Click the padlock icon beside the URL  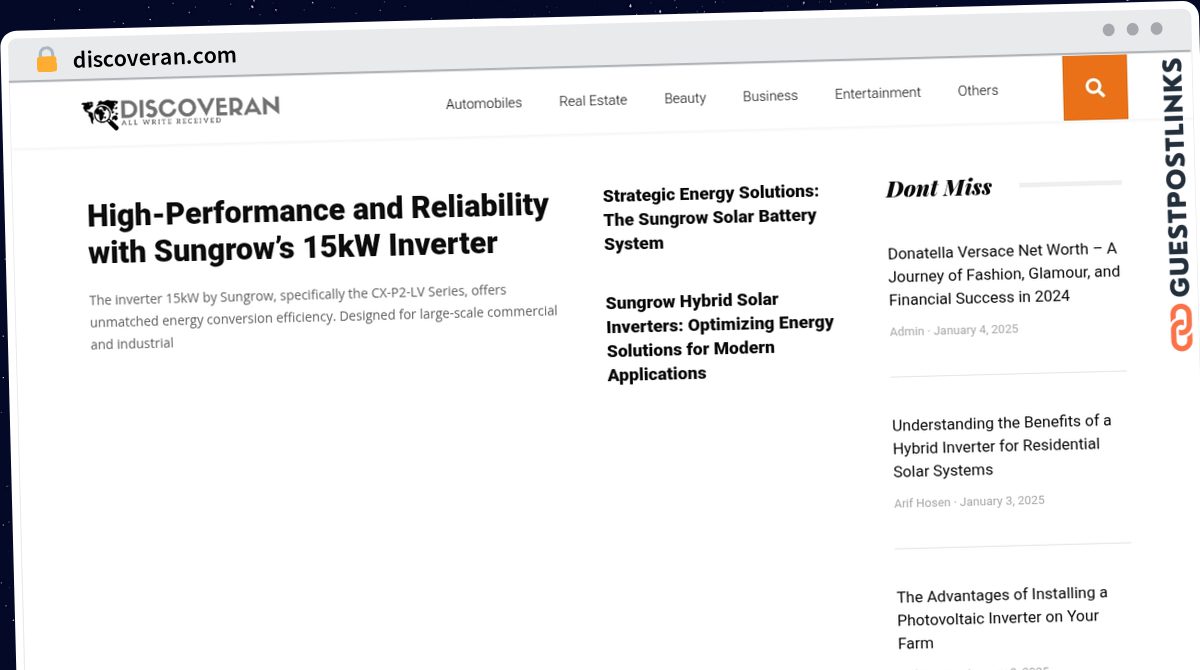click(46, 60)
